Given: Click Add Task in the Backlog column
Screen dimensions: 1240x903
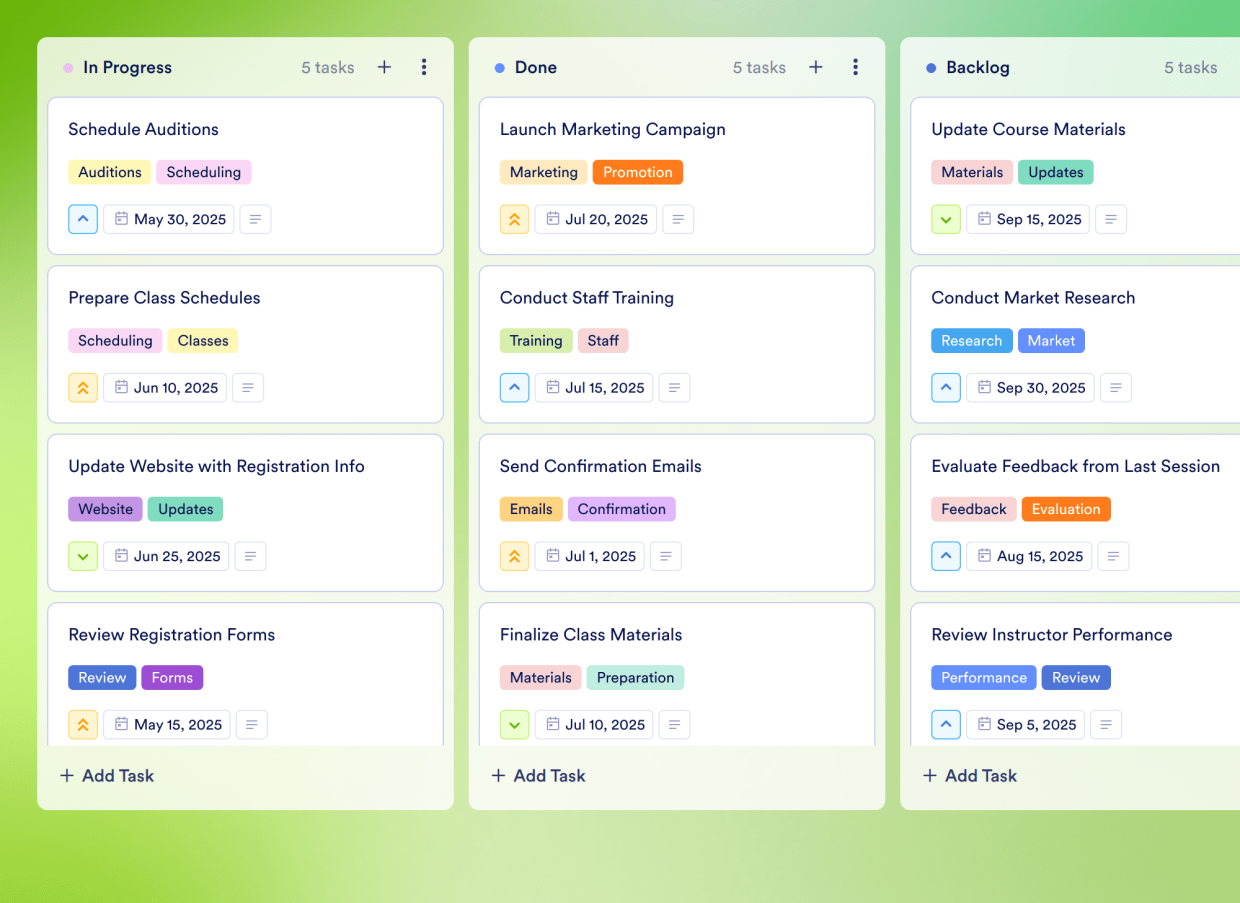Looking at the screenshot, I should [969, 775].
